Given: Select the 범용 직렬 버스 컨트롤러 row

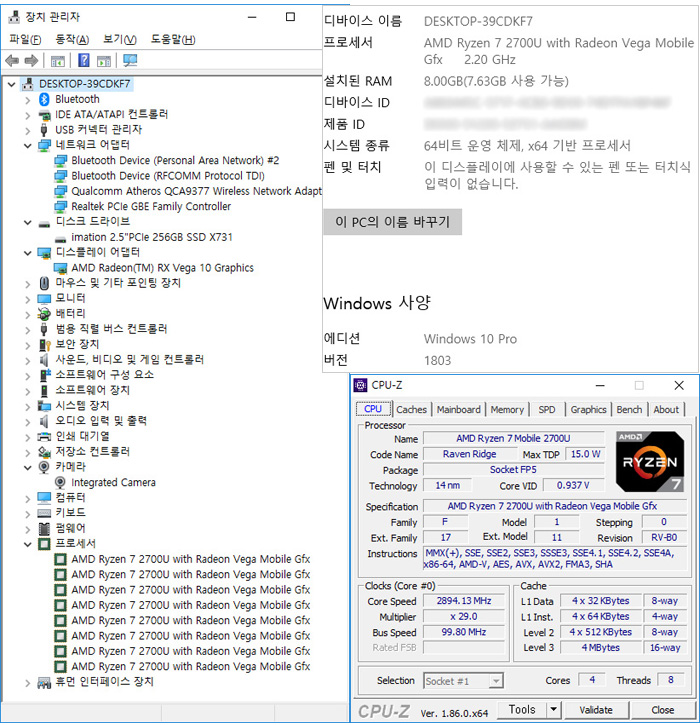Looking at the screenshot, I should click(x=111, y=329).
